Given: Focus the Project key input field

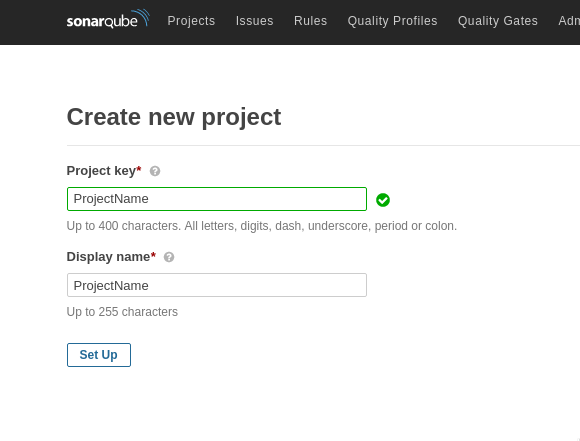Looking at the screenshot, I should (217, 199).
